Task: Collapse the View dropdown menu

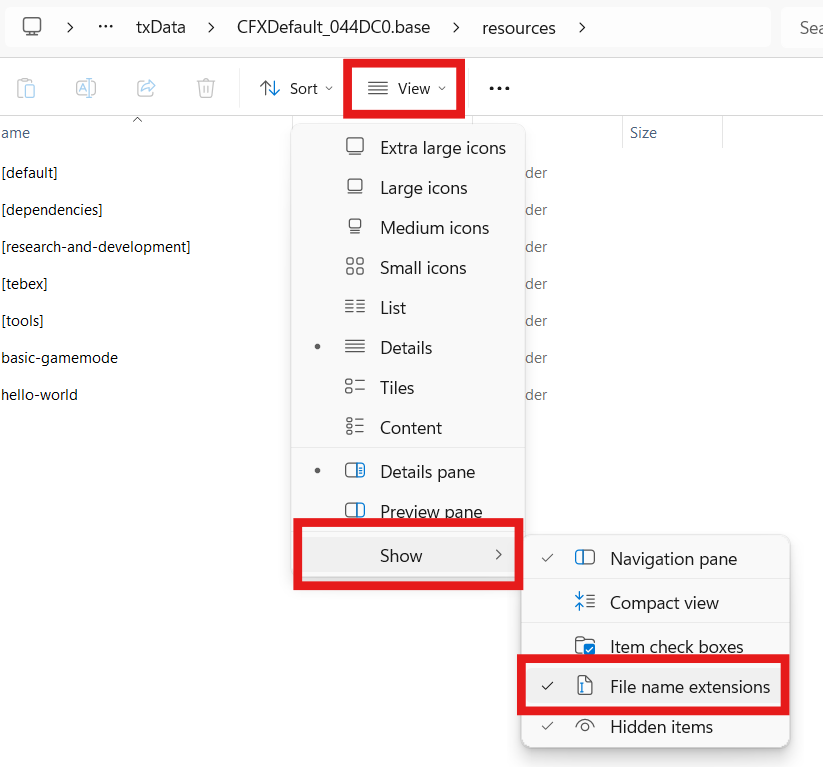Action: pos(406,88)
